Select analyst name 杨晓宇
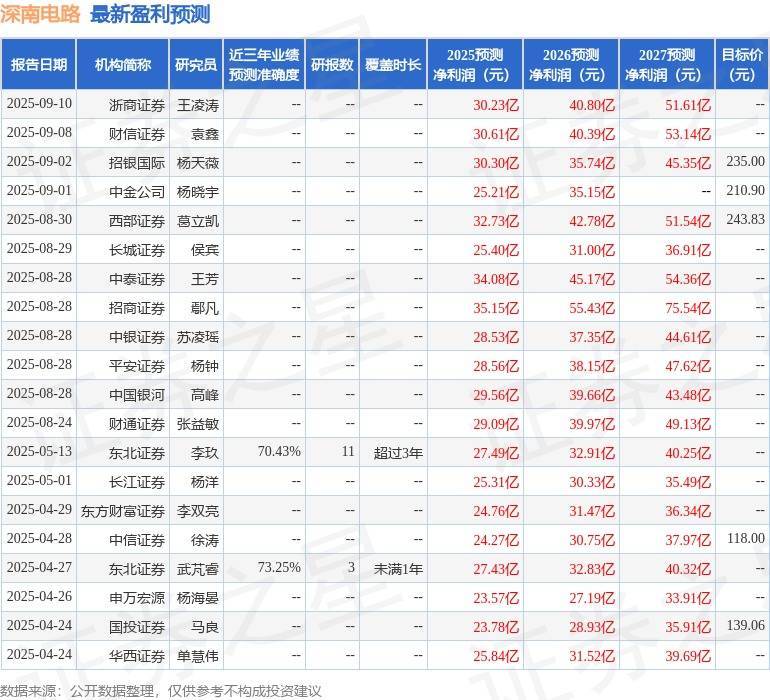The width and height of the screenshot is (770, 700). (x=198, y=192)
